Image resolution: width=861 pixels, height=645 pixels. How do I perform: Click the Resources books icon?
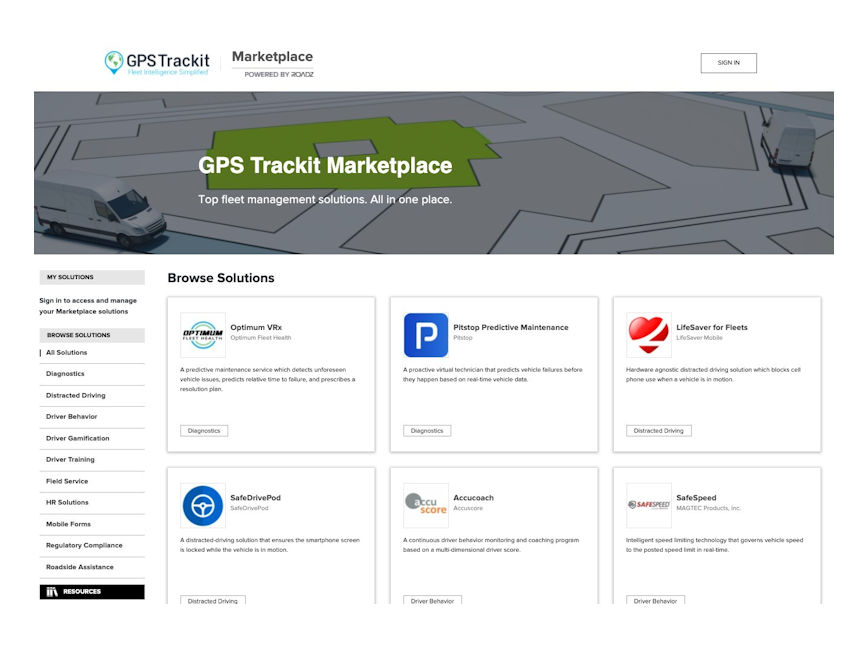[52, 592]
